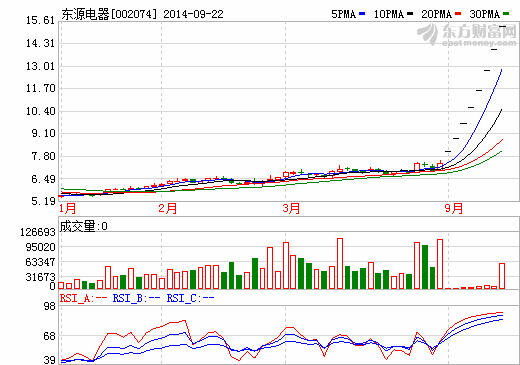
Task: Click the 13.01 price axis label
Action: point(40,66)
